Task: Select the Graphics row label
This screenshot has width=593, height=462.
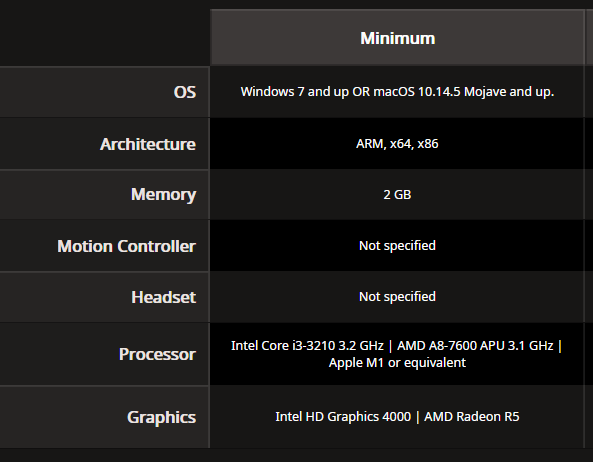Action: [x=161, y=417]
